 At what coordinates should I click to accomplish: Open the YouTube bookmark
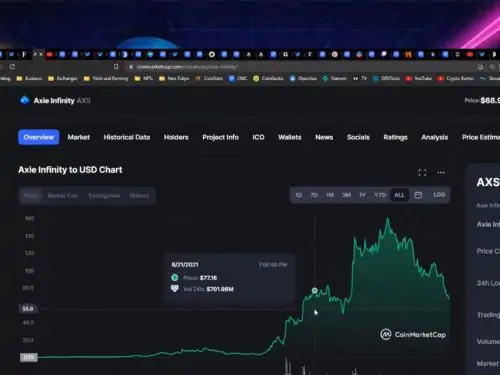[x=419, y=78]
